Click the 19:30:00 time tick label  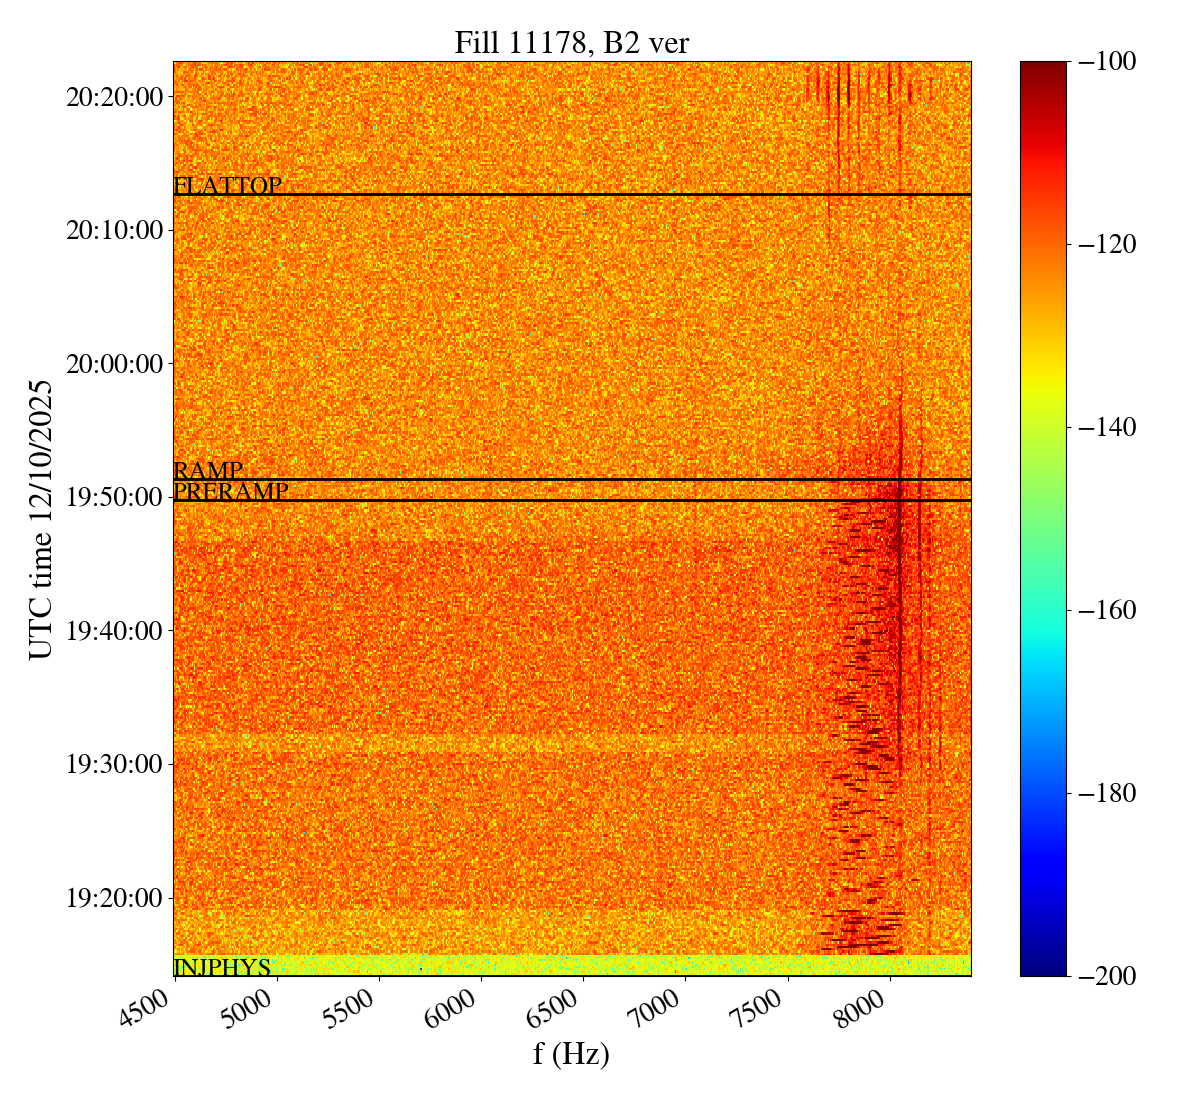(114, 764)
